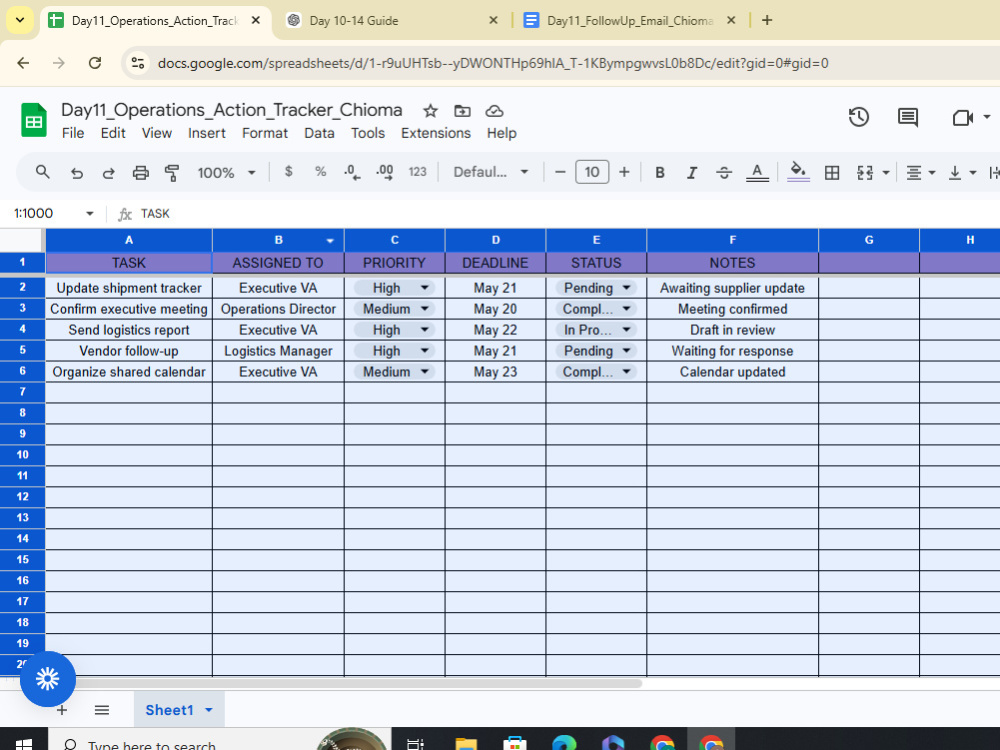The image size is (1000, 750).
Task: Open the zoom level dropdown
Action: (x=226, y=172)
